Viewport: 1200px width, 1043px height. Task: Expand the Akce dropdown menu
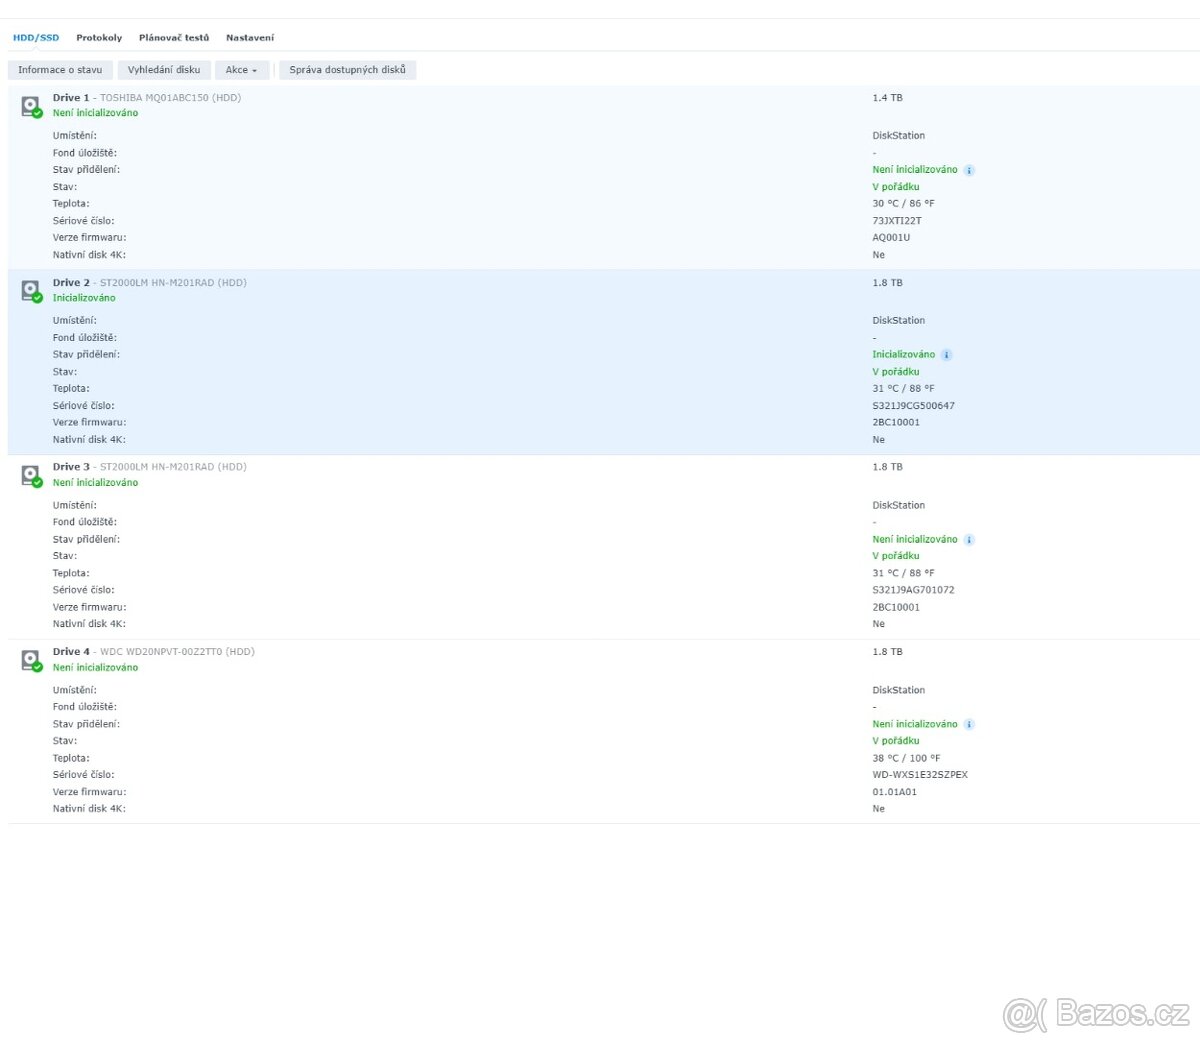pos(241,70)
